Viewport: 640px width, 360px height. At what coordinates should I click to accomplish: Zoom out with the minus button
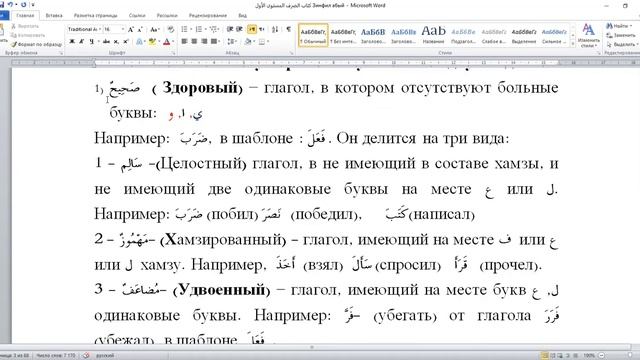pyautogui.click(x=601, y=356)
